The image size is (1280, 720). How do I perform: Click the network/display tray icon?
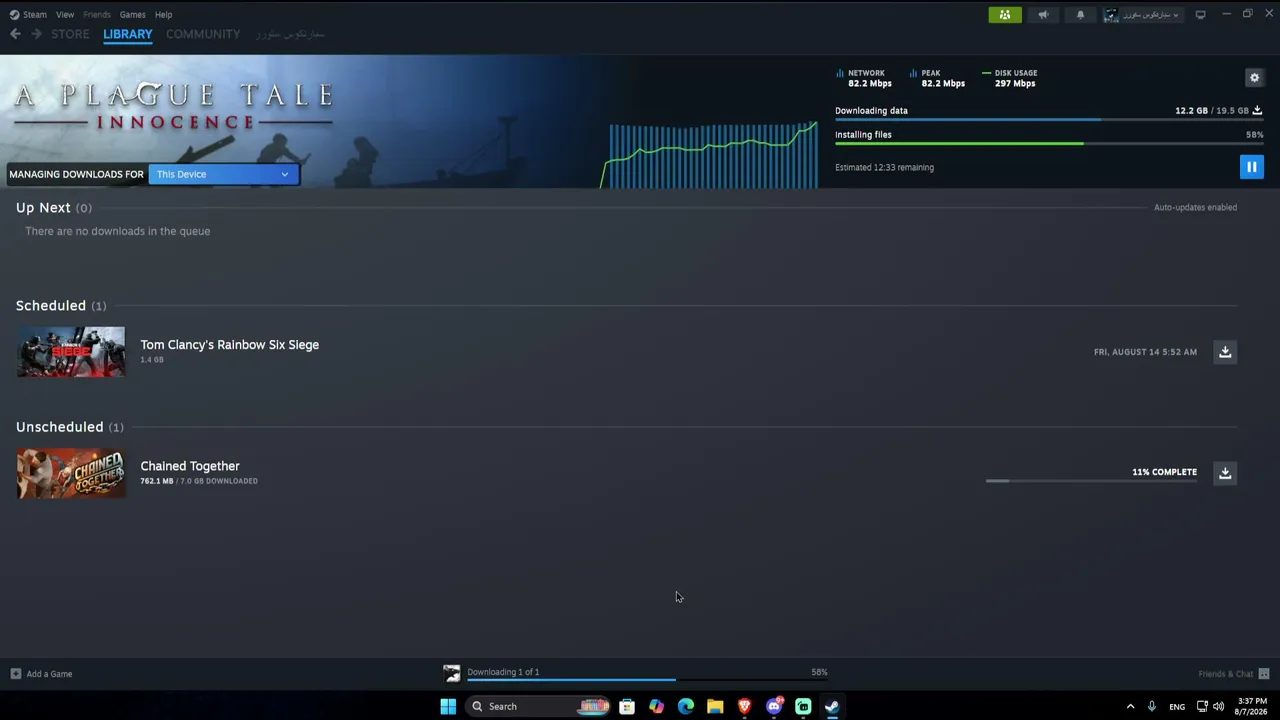1202,706
